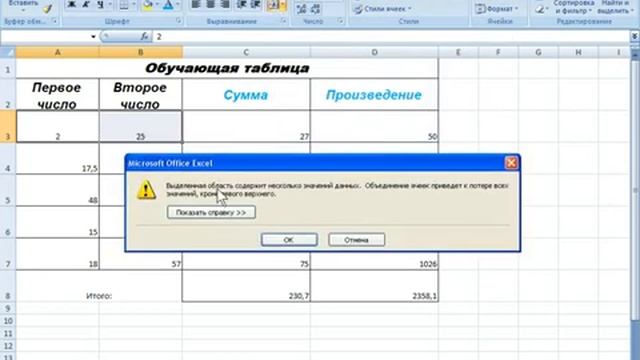Click the insert function fx icon

pos(144,36)
